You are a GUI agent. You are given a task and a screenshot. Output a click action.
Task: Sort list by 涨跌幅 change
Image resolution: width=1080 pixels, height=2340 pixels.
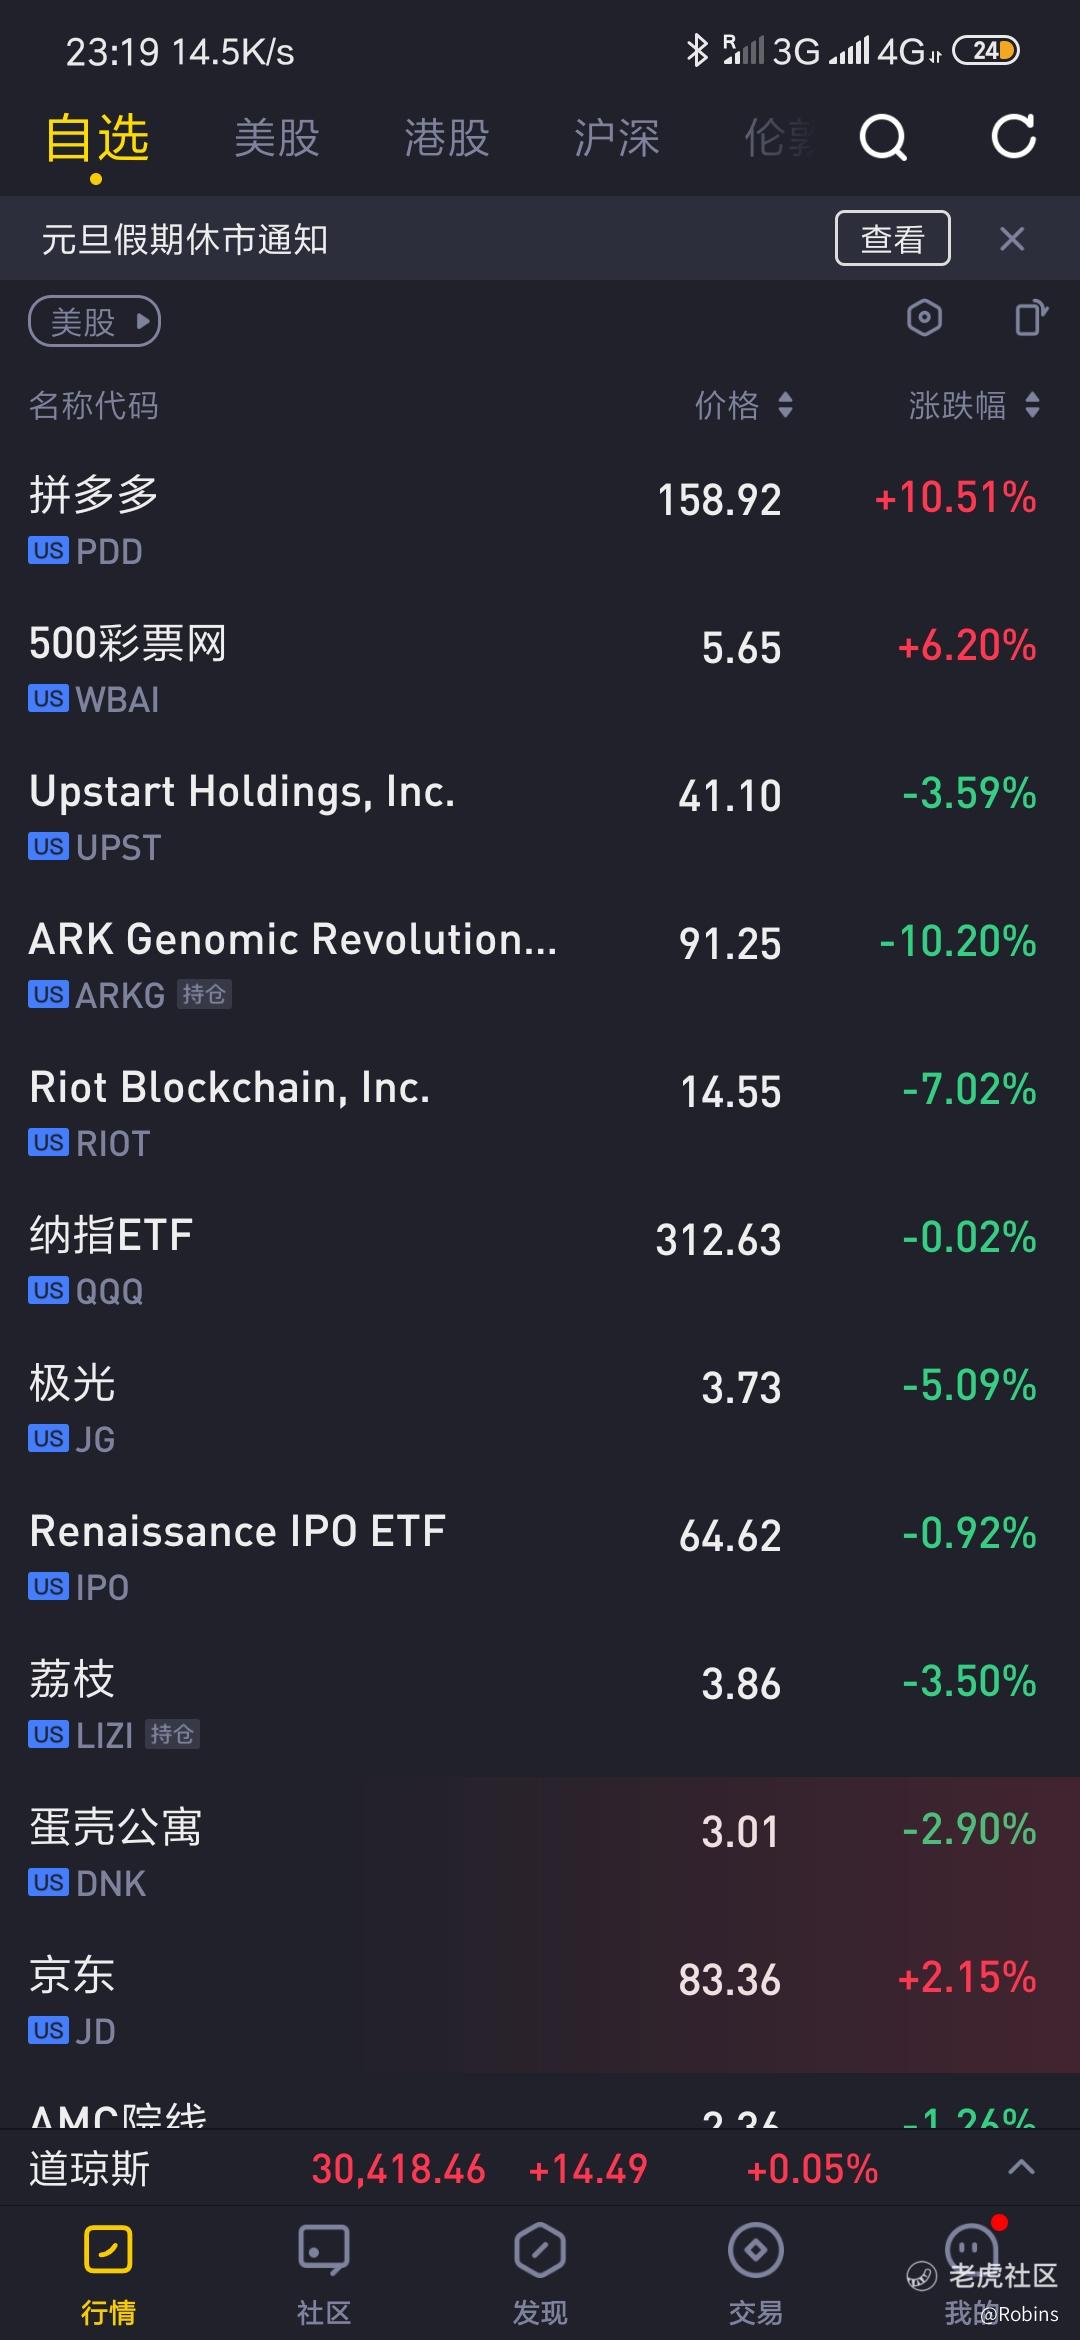point(975,405)
